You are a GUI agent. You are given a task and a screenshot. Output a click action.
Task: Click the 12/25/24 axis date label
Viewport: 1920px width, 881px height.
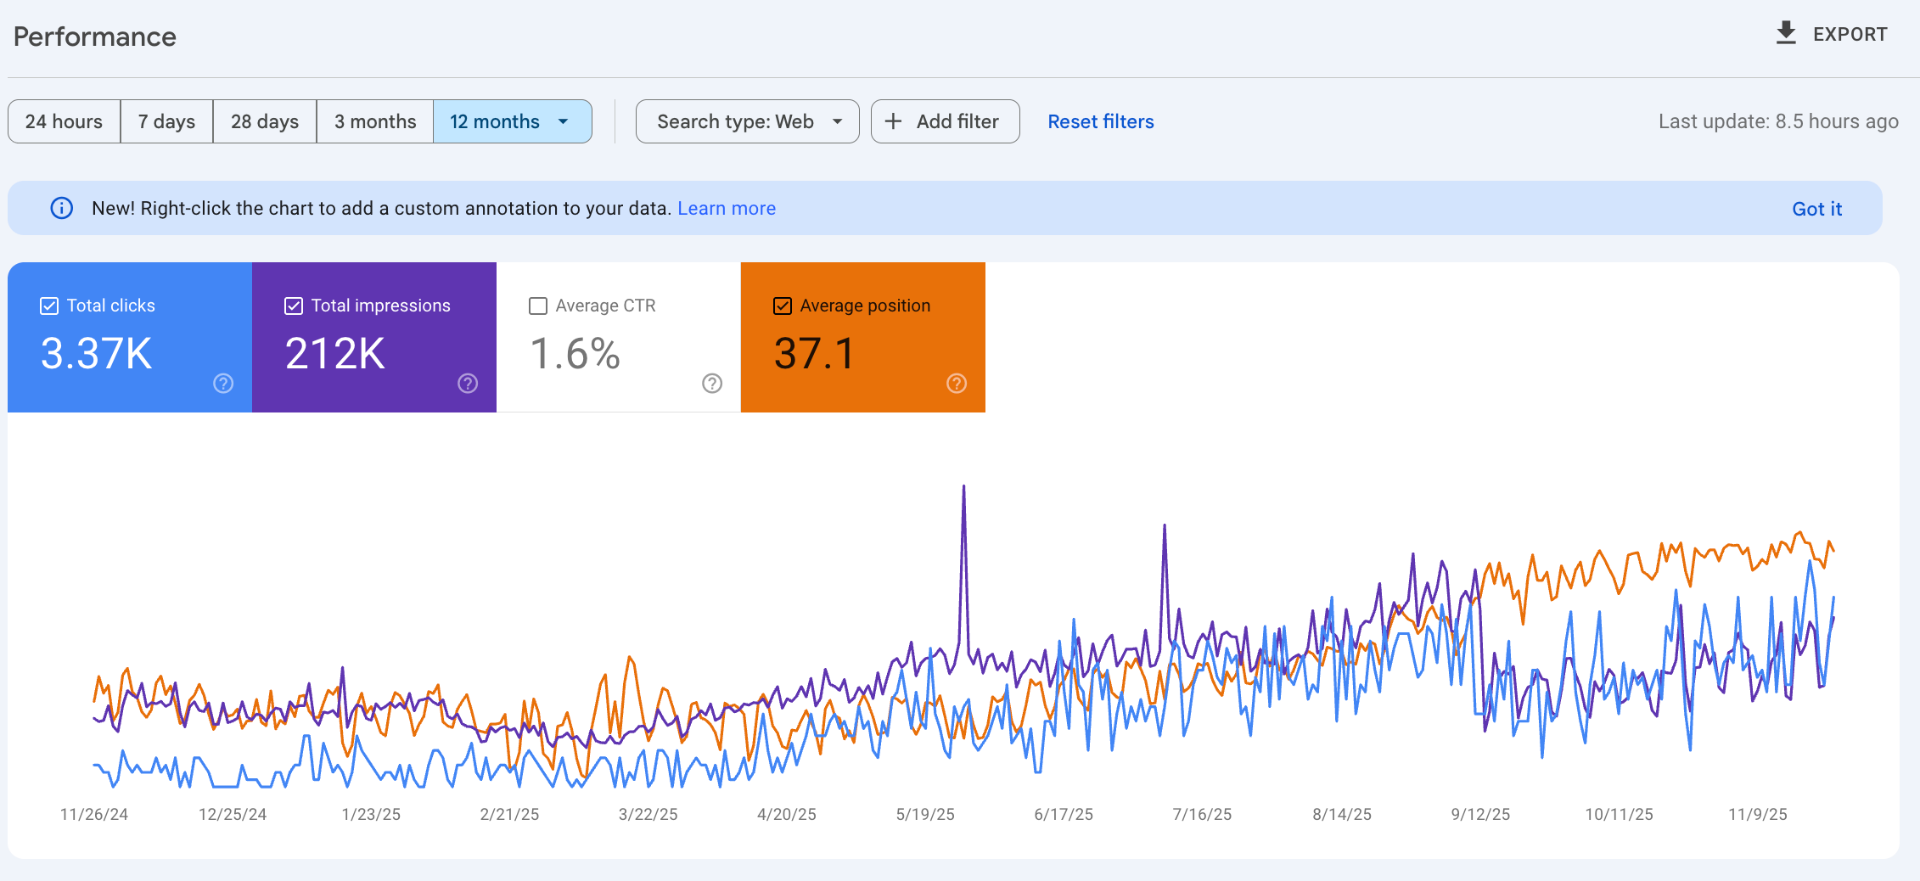pyautogui.click(x=233, y=814)
